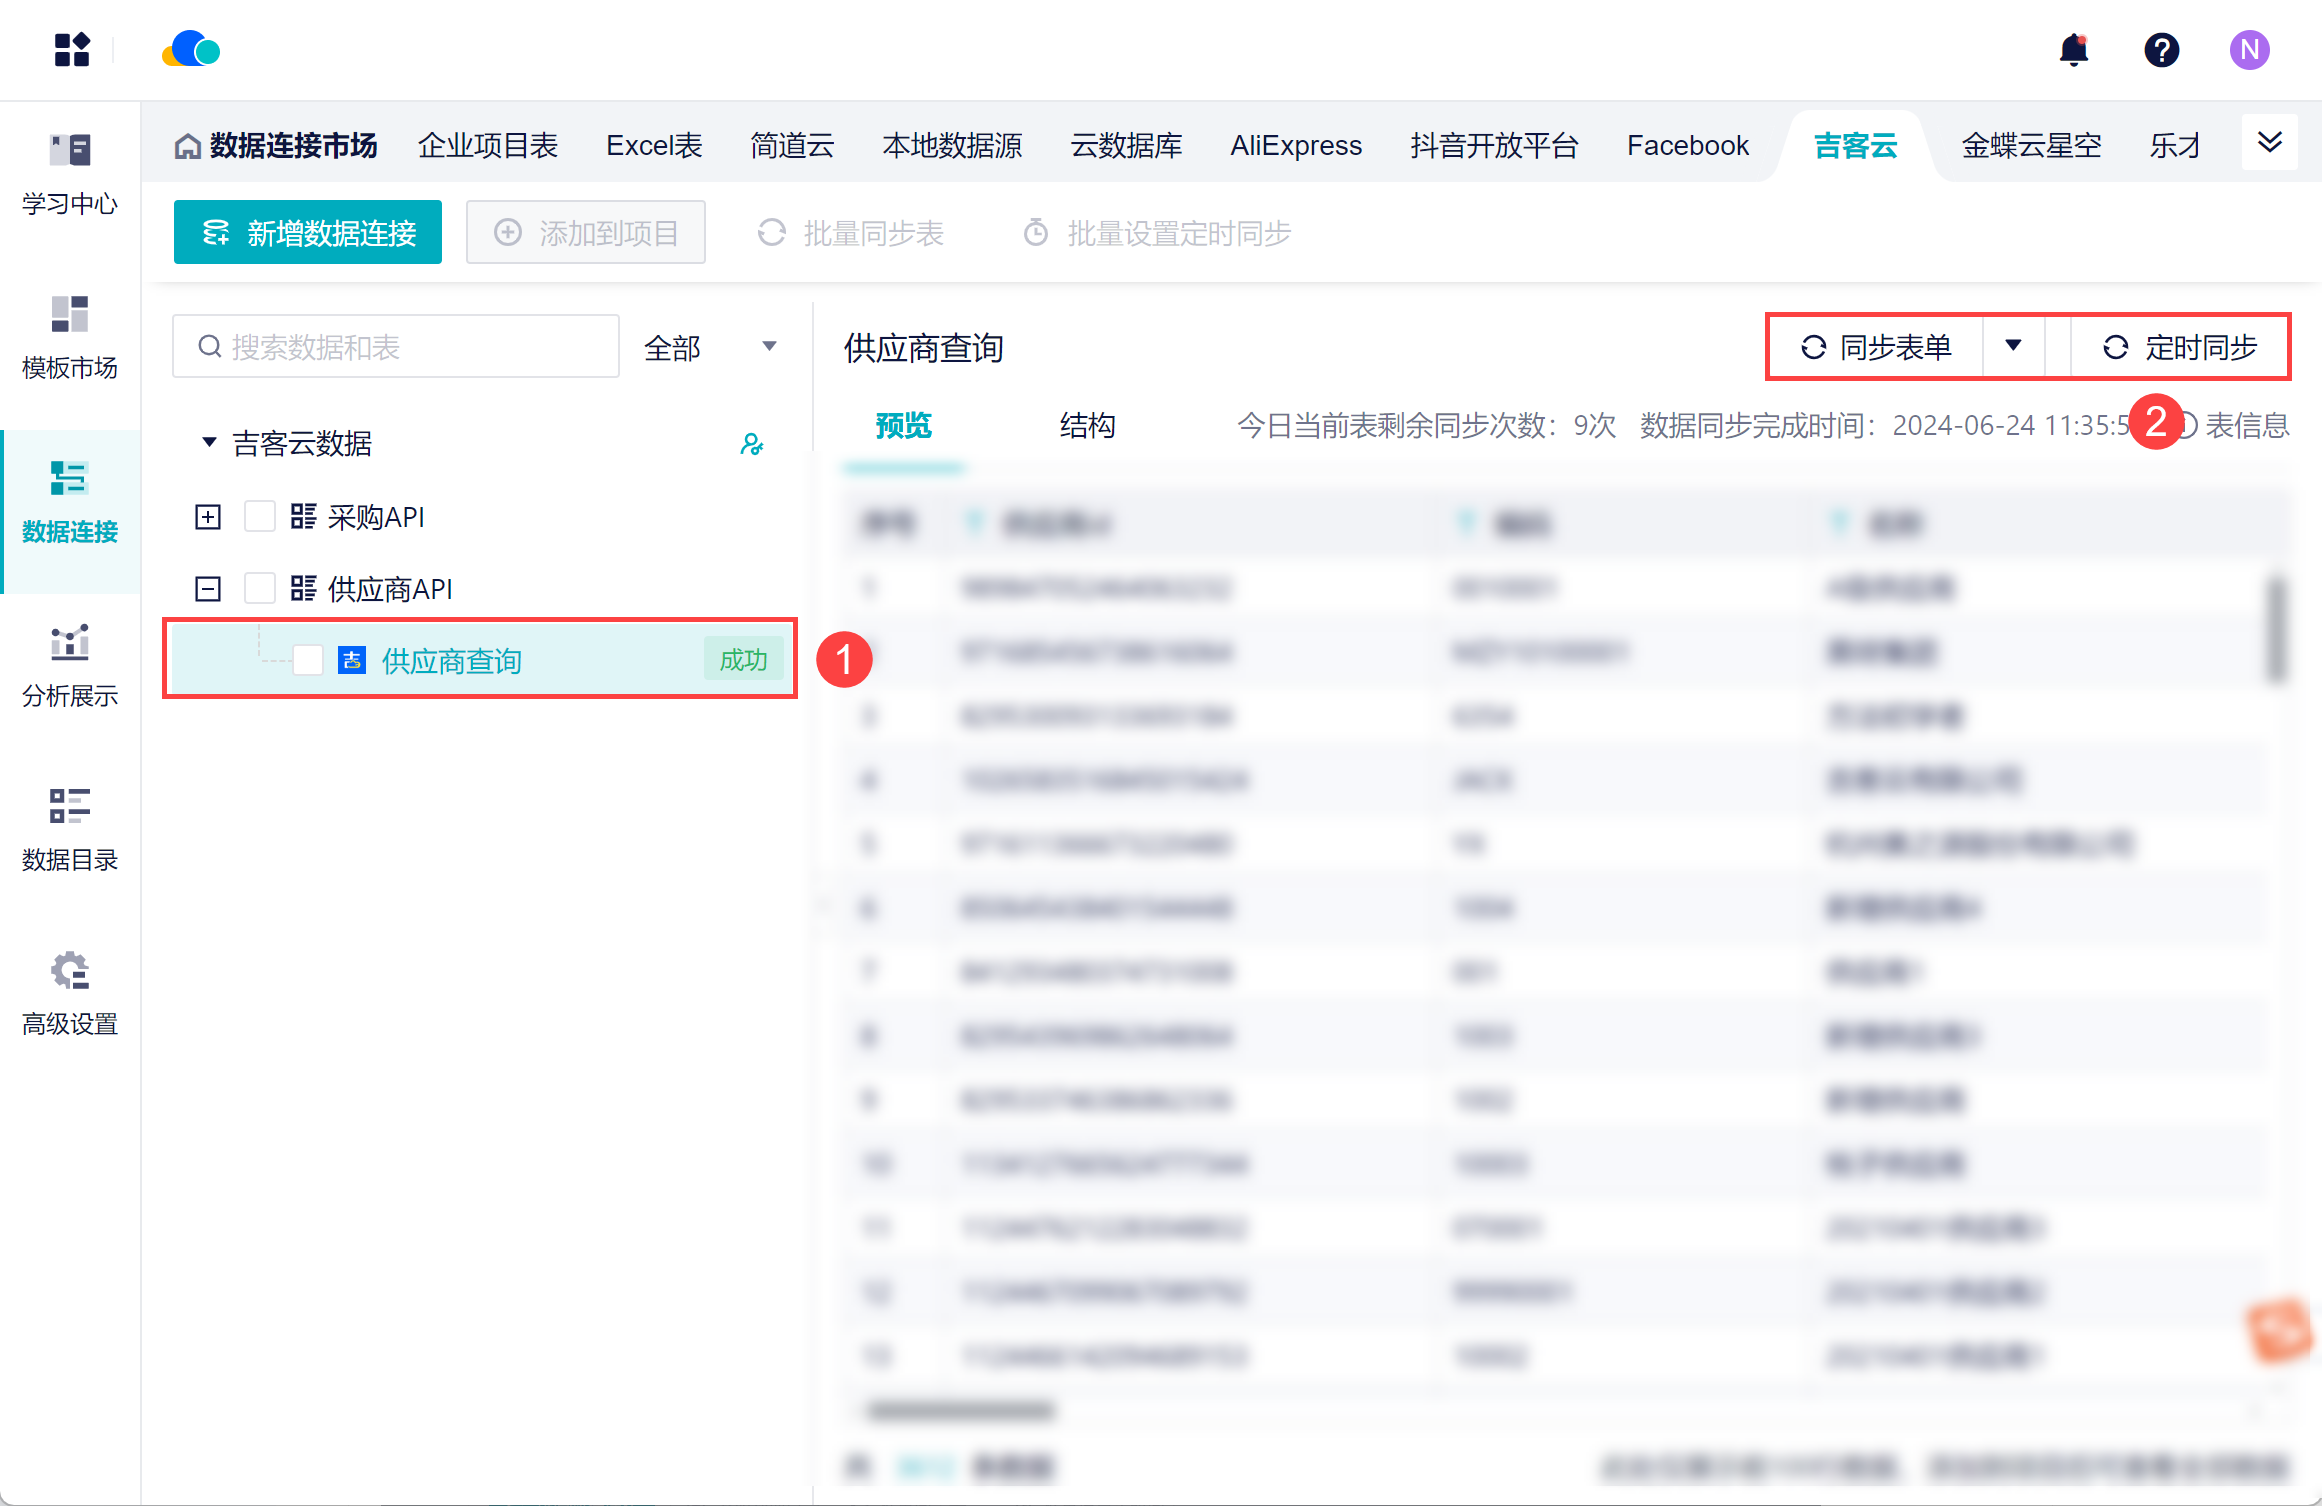Click the 定时同步 button
This screenshot has width=2322, height=1506.
point(2180,347)
